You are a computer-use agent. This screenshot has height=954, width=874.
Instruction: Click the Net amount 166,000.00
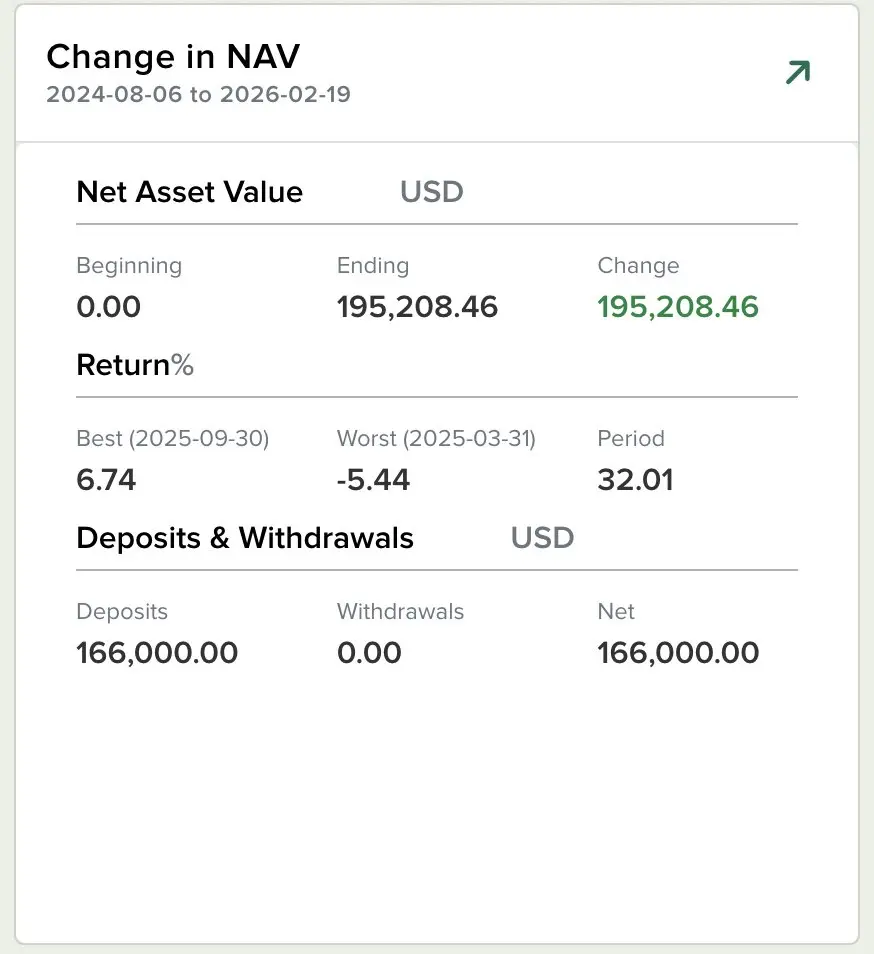coord(678,653)
